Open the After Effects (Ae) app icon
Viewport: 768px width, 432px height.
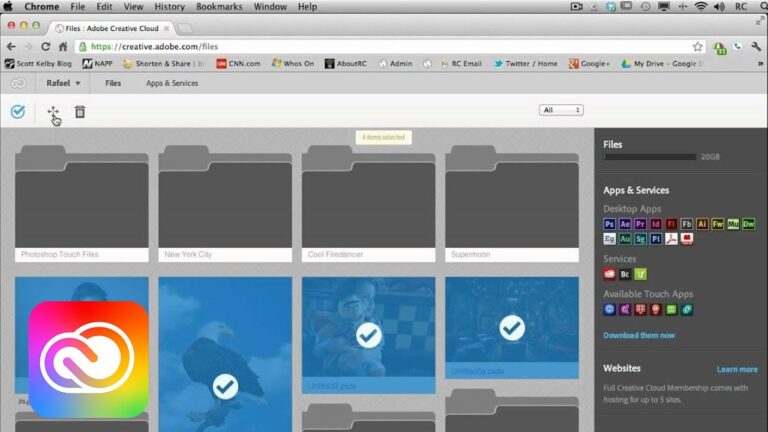tap(625, 224)
